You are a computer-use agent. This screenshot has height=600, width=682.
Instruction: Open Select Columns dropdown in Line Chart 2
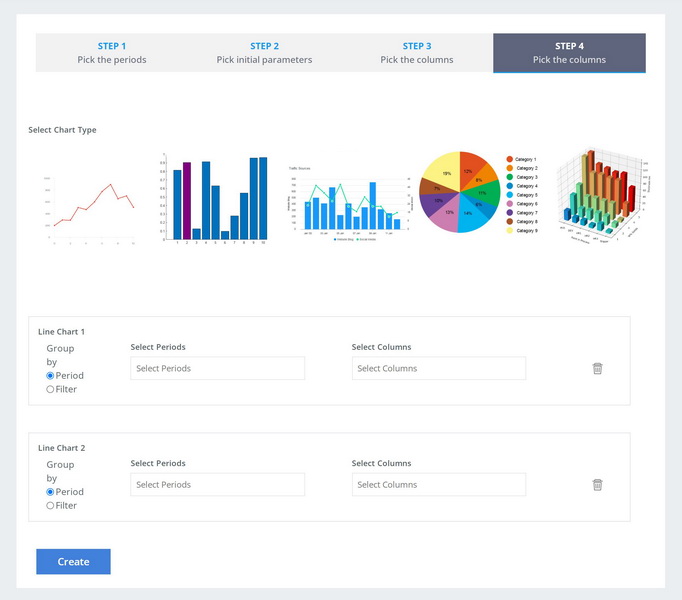pos(439,484)
